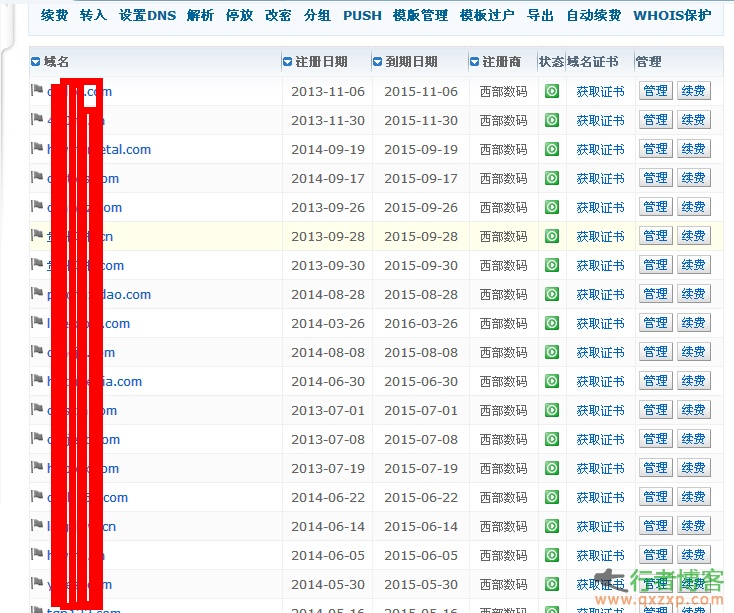
Task: Click 续费 button for 2015-11-06 row
Action: [x=693, y=91]
